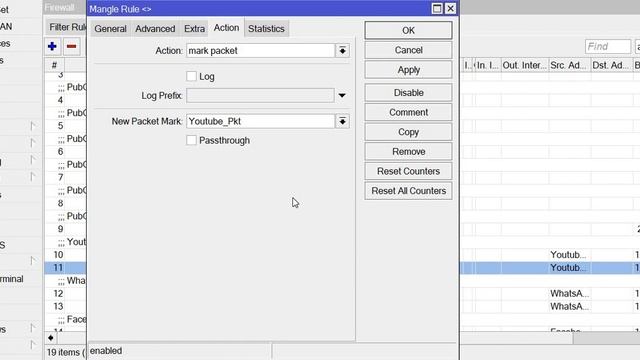Viewport: 640px width, 360px height.
Task: Click WhatsA... source cell in row 13
Action: pyautogui.click(x=569, y=306)
